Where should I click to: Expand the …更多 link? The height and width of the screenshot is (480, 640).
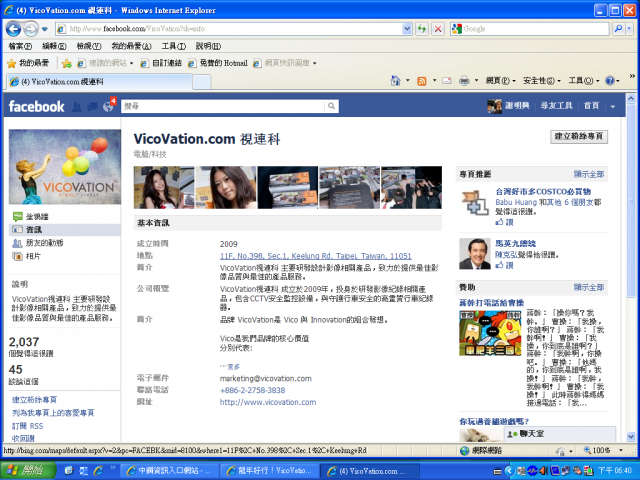tap(230, 367)
